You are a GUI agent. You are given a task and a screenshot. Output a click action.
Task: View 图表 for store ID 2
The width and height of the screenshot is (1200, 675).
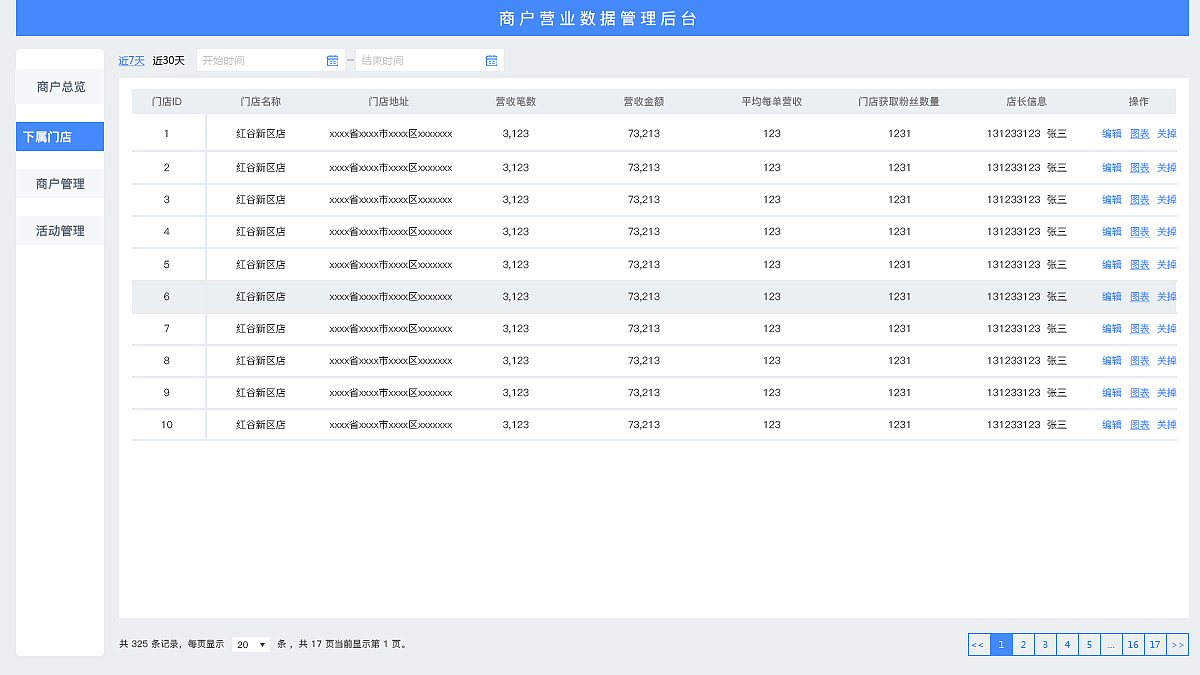click(1140, 168)
